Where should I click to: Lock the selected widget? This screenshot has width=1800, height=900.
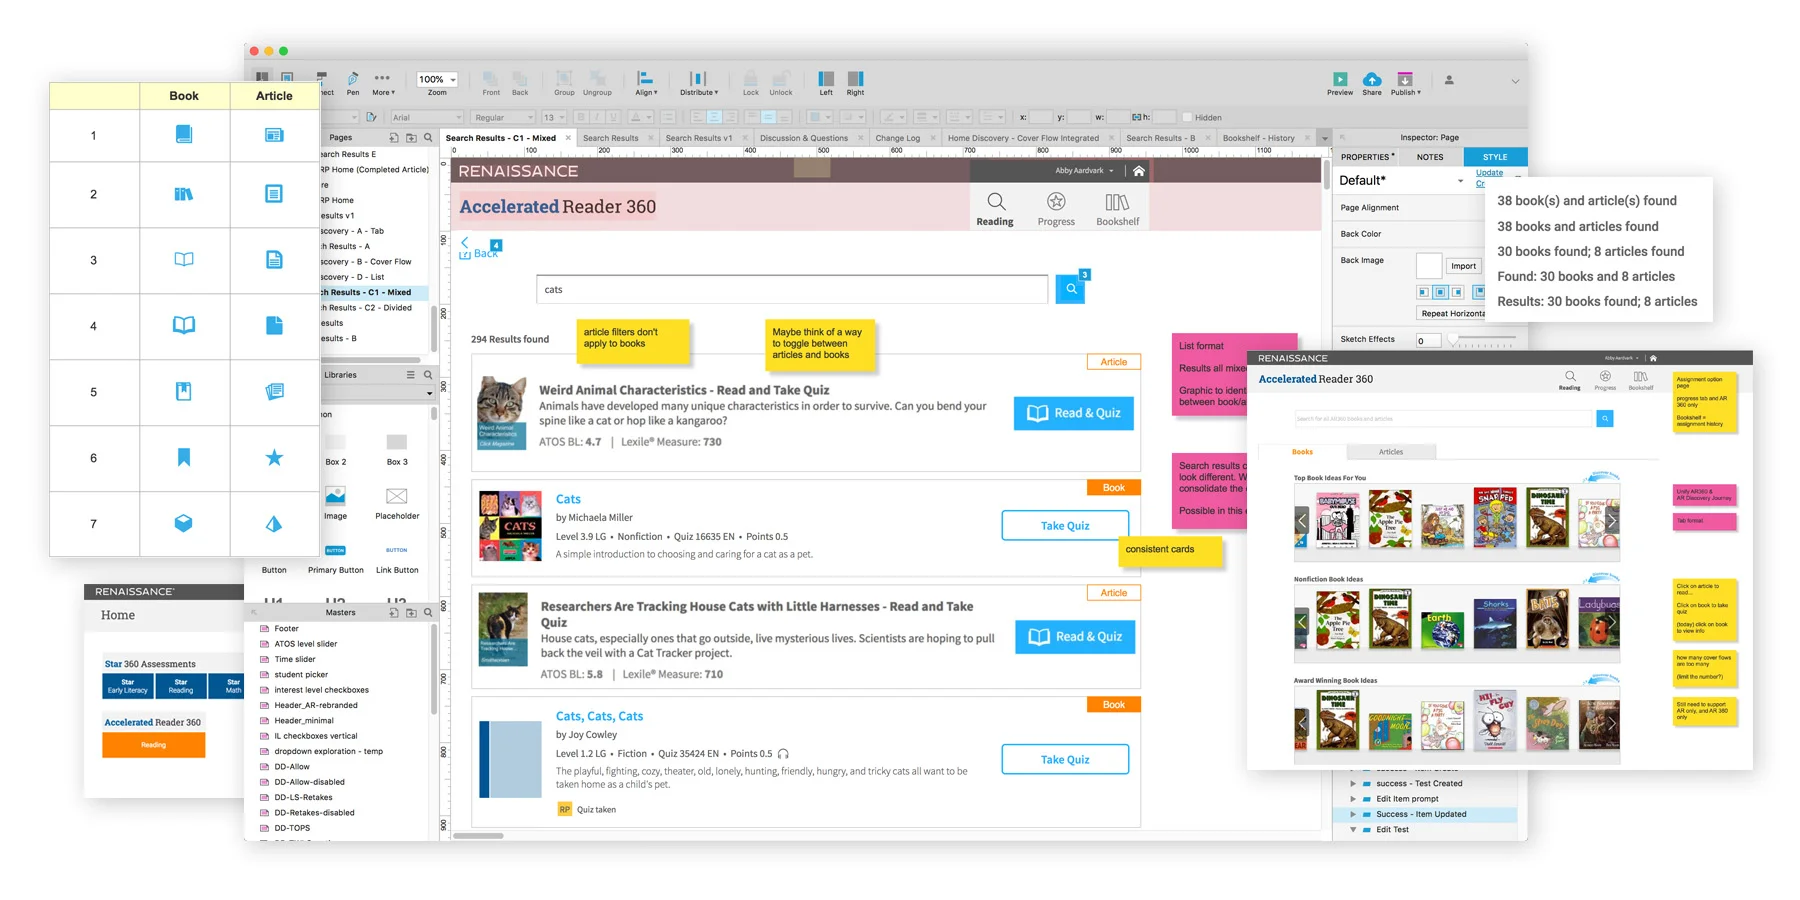(750, 83)
